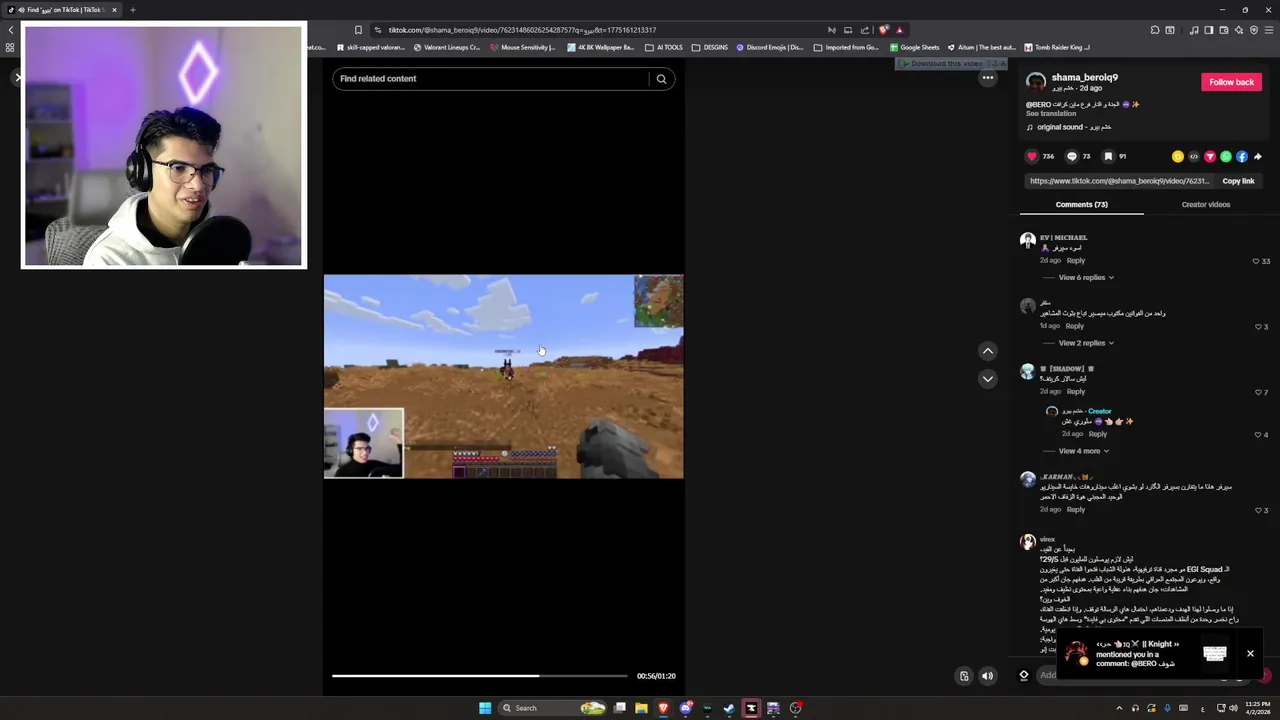Open Imported from Go... bookmarks folder
1280x720 pixels.
846,47
